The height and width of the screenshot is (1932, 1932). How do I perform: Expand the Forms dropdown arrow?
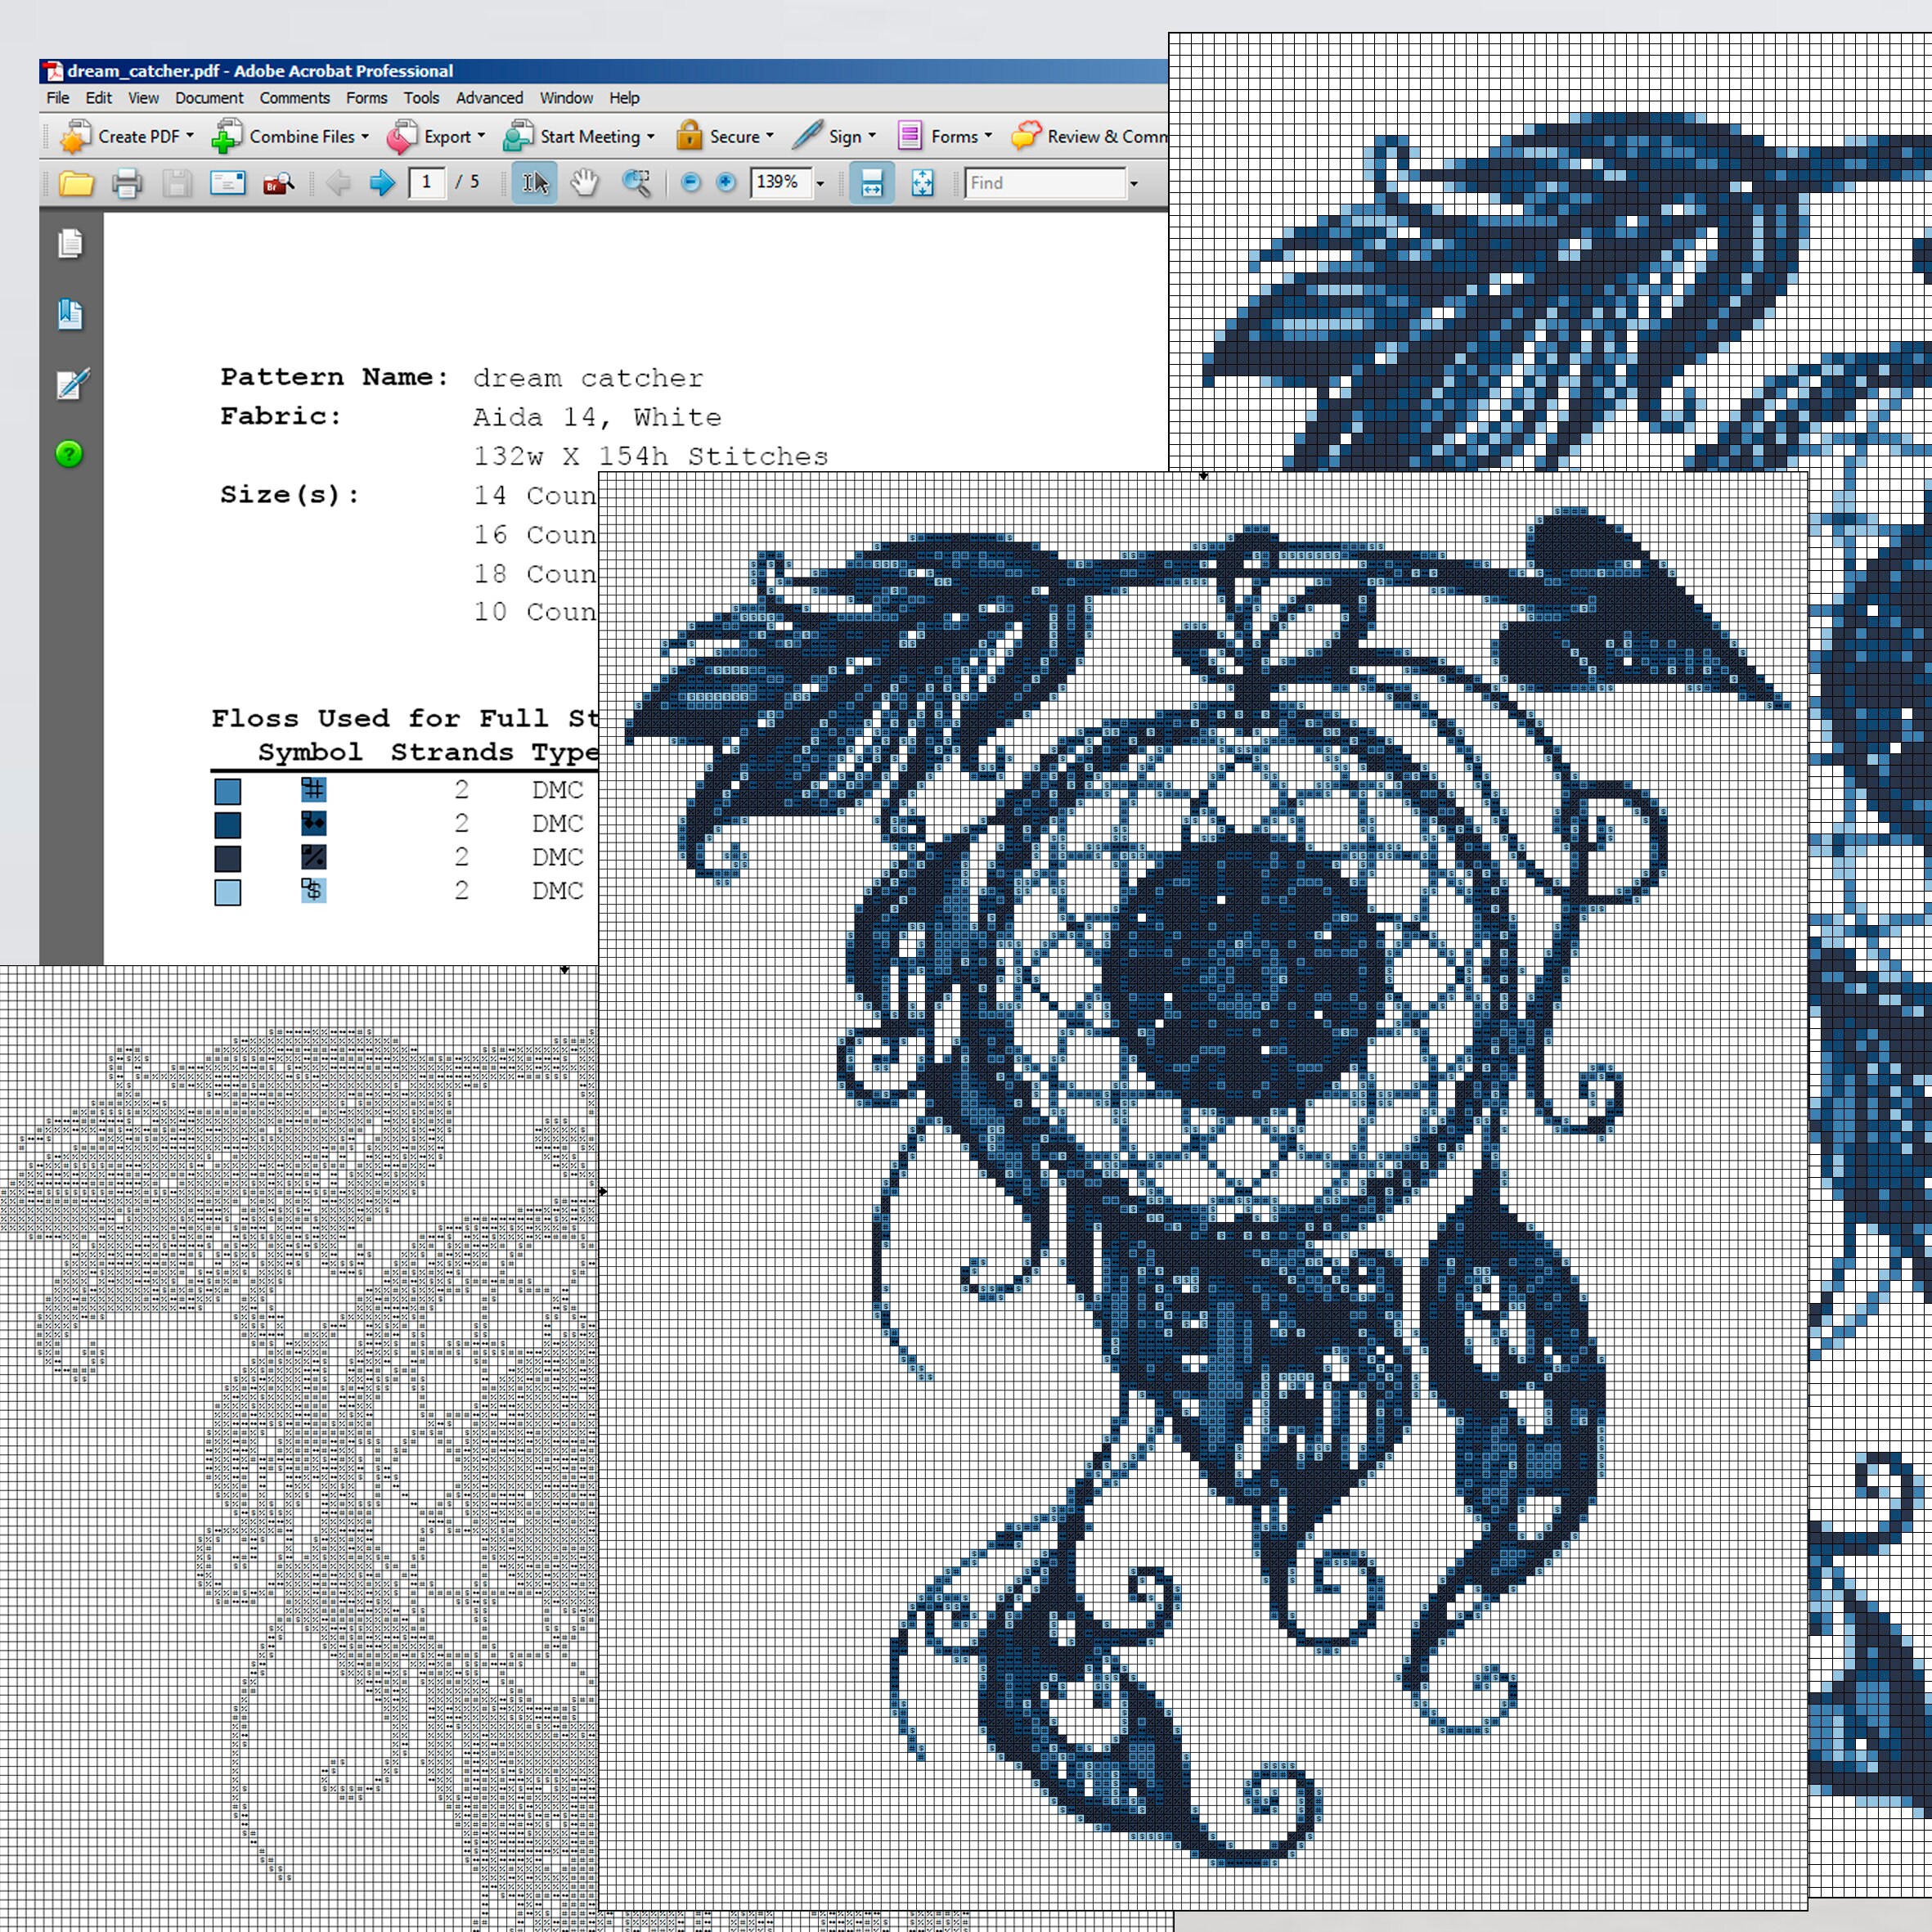click(988, 135)
